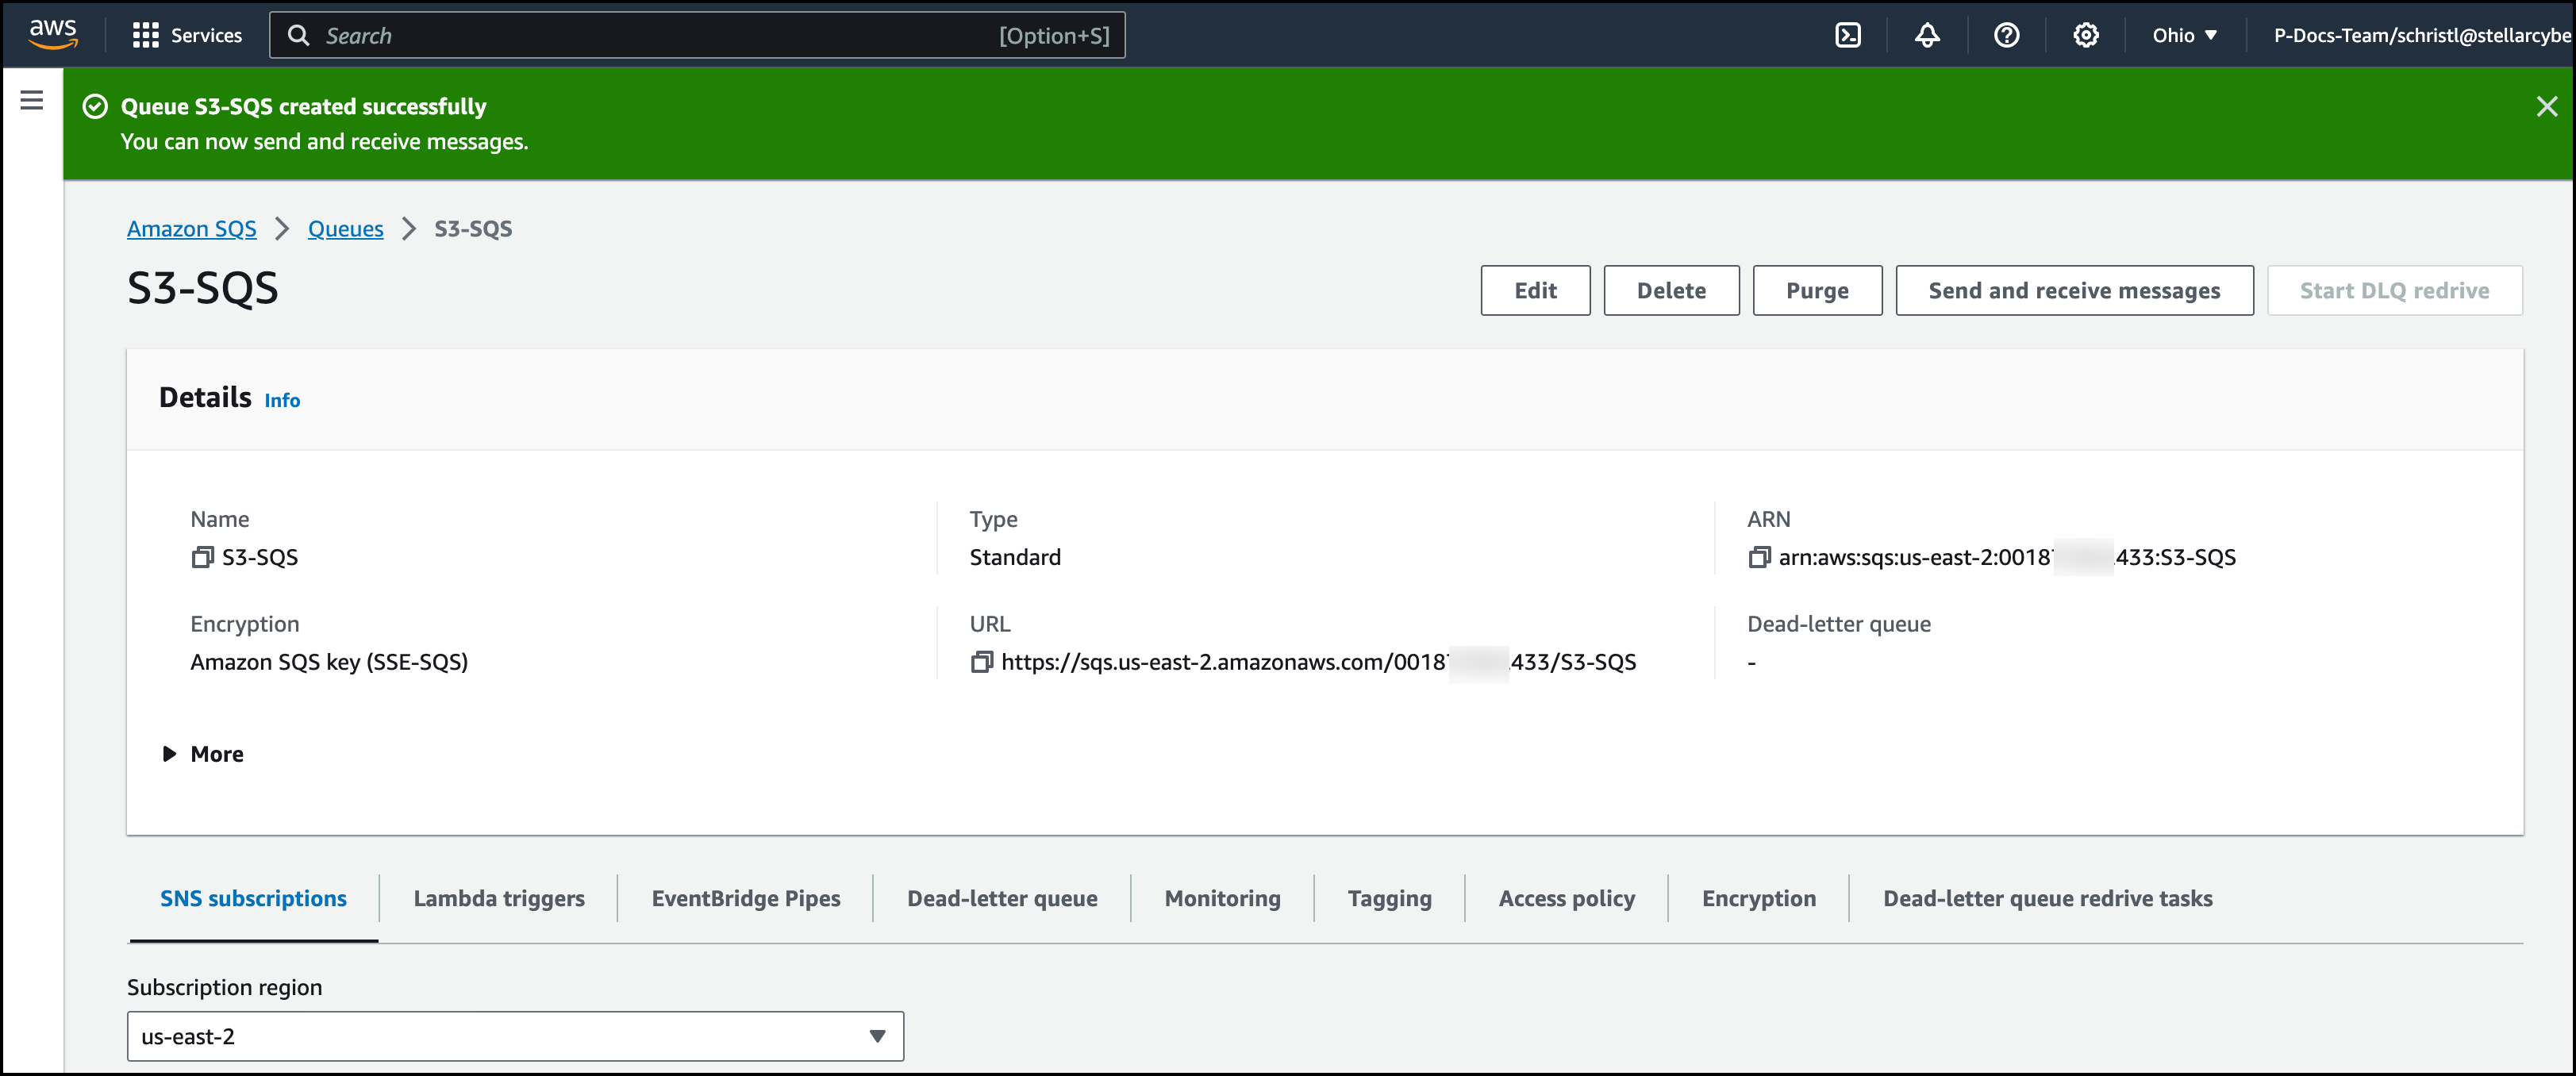
Task: Click the AWS search field
Action: coord(697,35)
